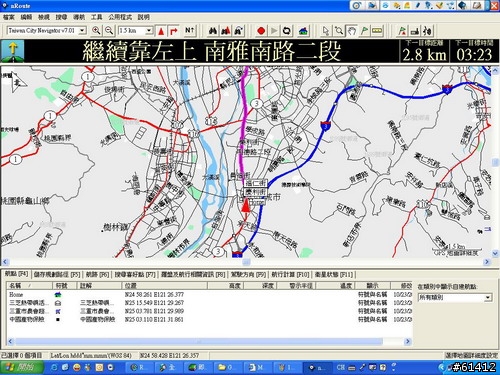Image resolution: width=500 pixels, height=375 pixels.
Task: Switch to the 航點 [F4] tab
Action: pos(16,274)
